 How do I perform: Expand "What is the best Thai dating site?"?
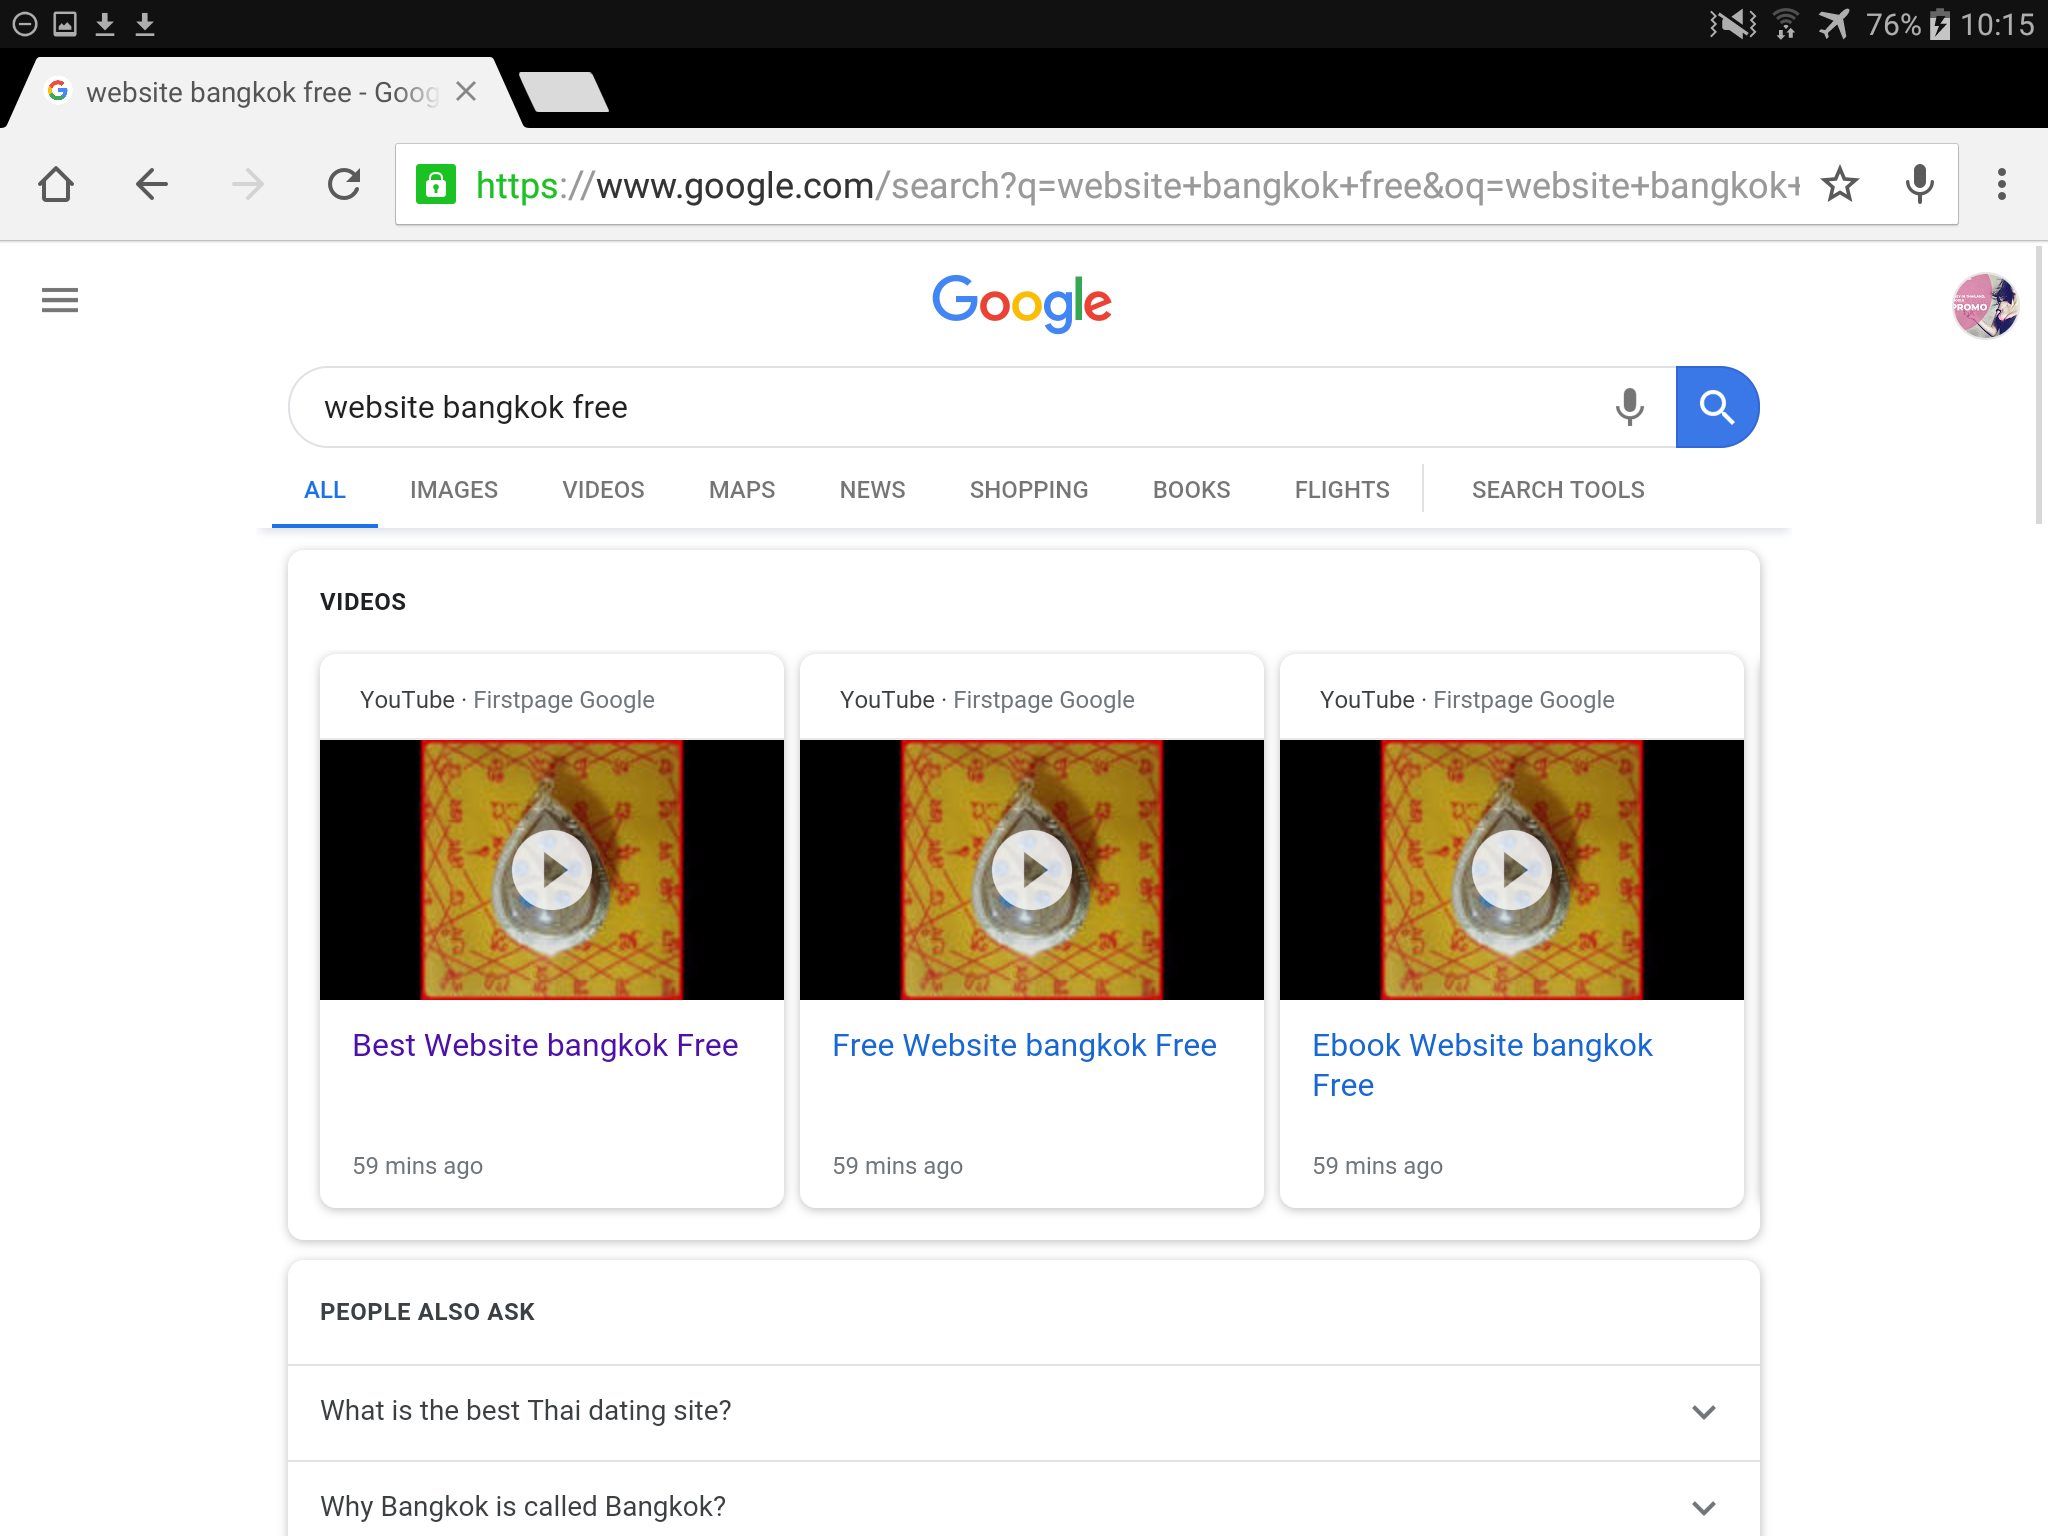(x=1703, y=1411)
